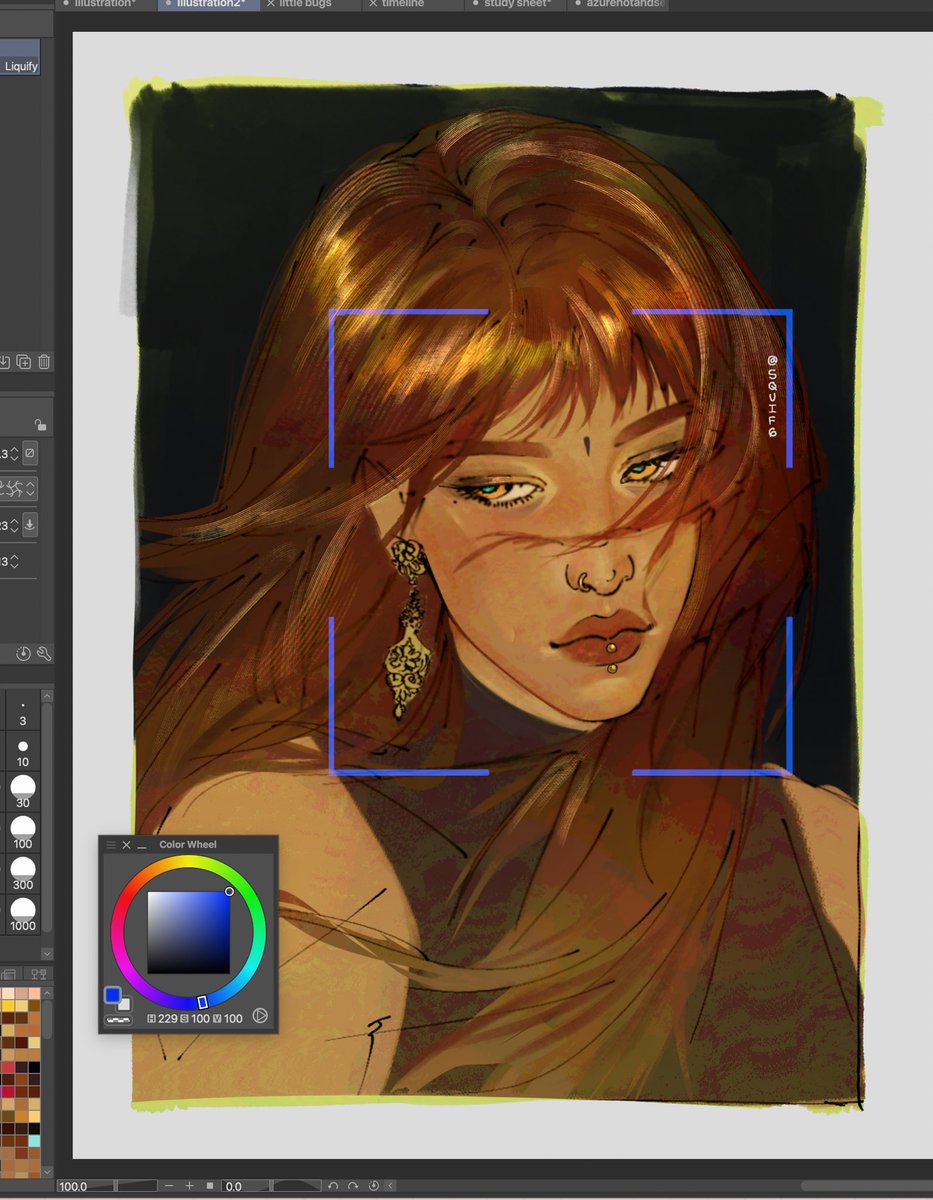933x1200 pixels.
Task: Switch to the second color panel tab icon
Action: pyautogui.click(x=39, y=974)
